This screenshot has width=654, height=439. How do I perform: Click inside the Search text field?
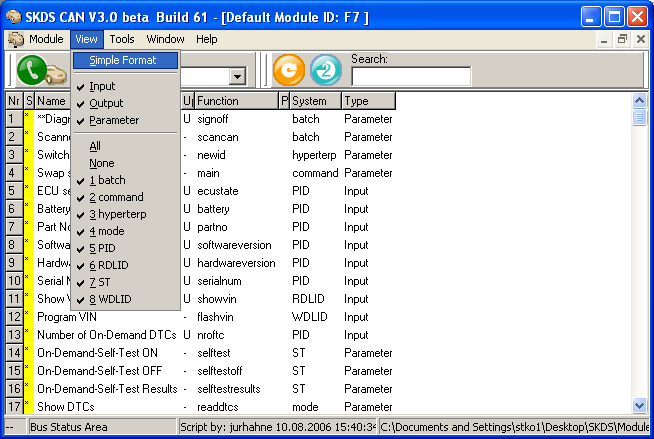click(x=410, y=76)
